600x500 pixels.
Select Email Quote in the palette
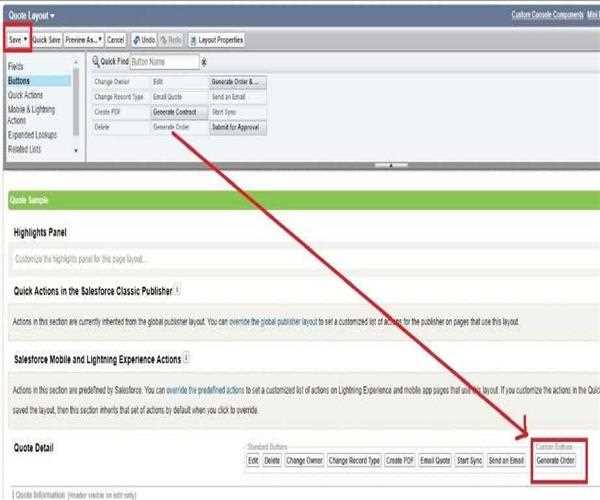tap(179, 97)
